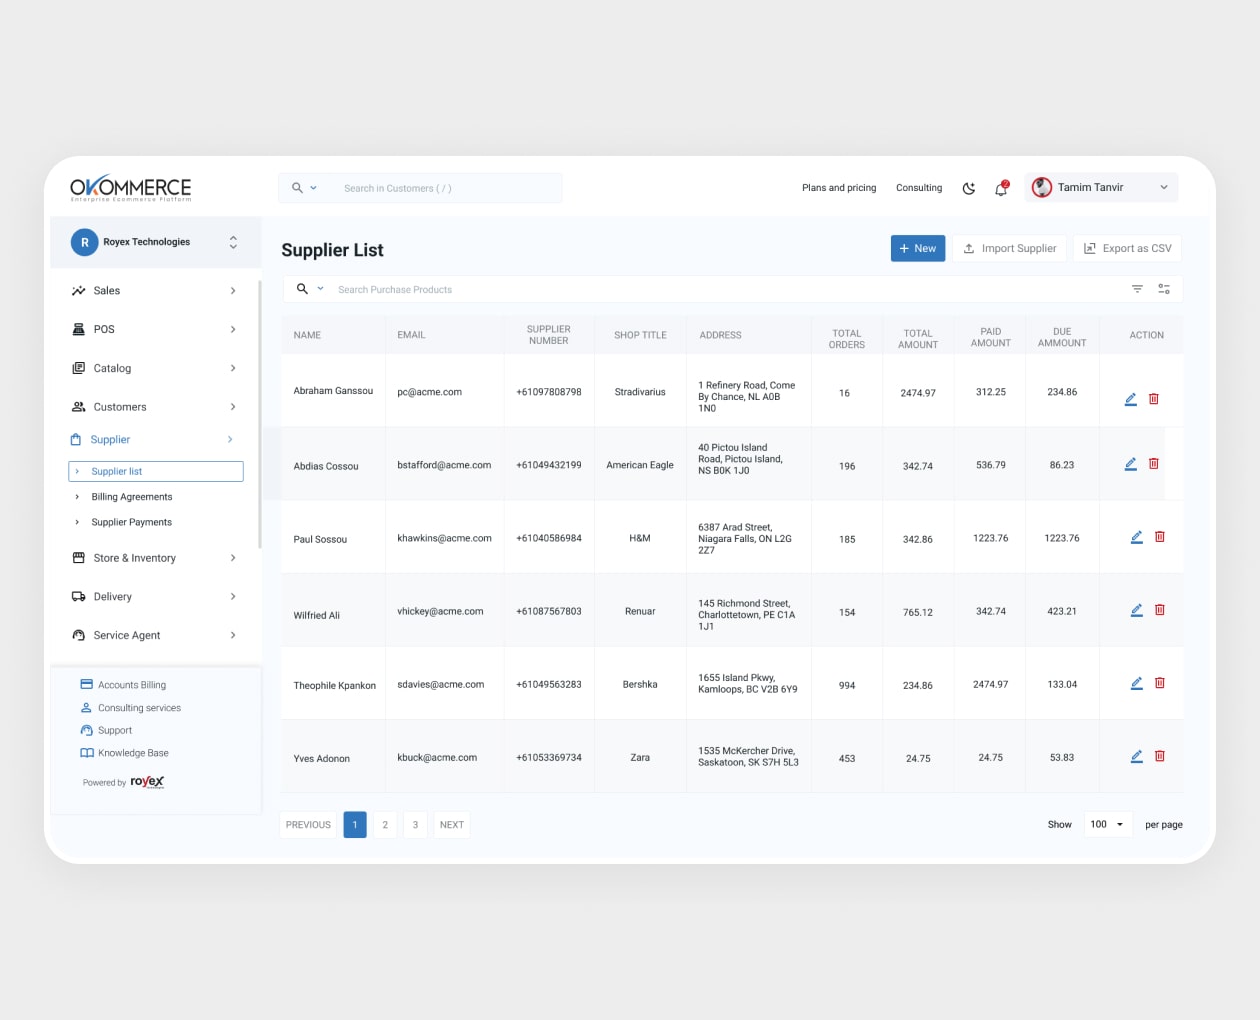1260x1020 pixels.
Task: Open column settings sliders icon
Action: (x=1164, y=289)
